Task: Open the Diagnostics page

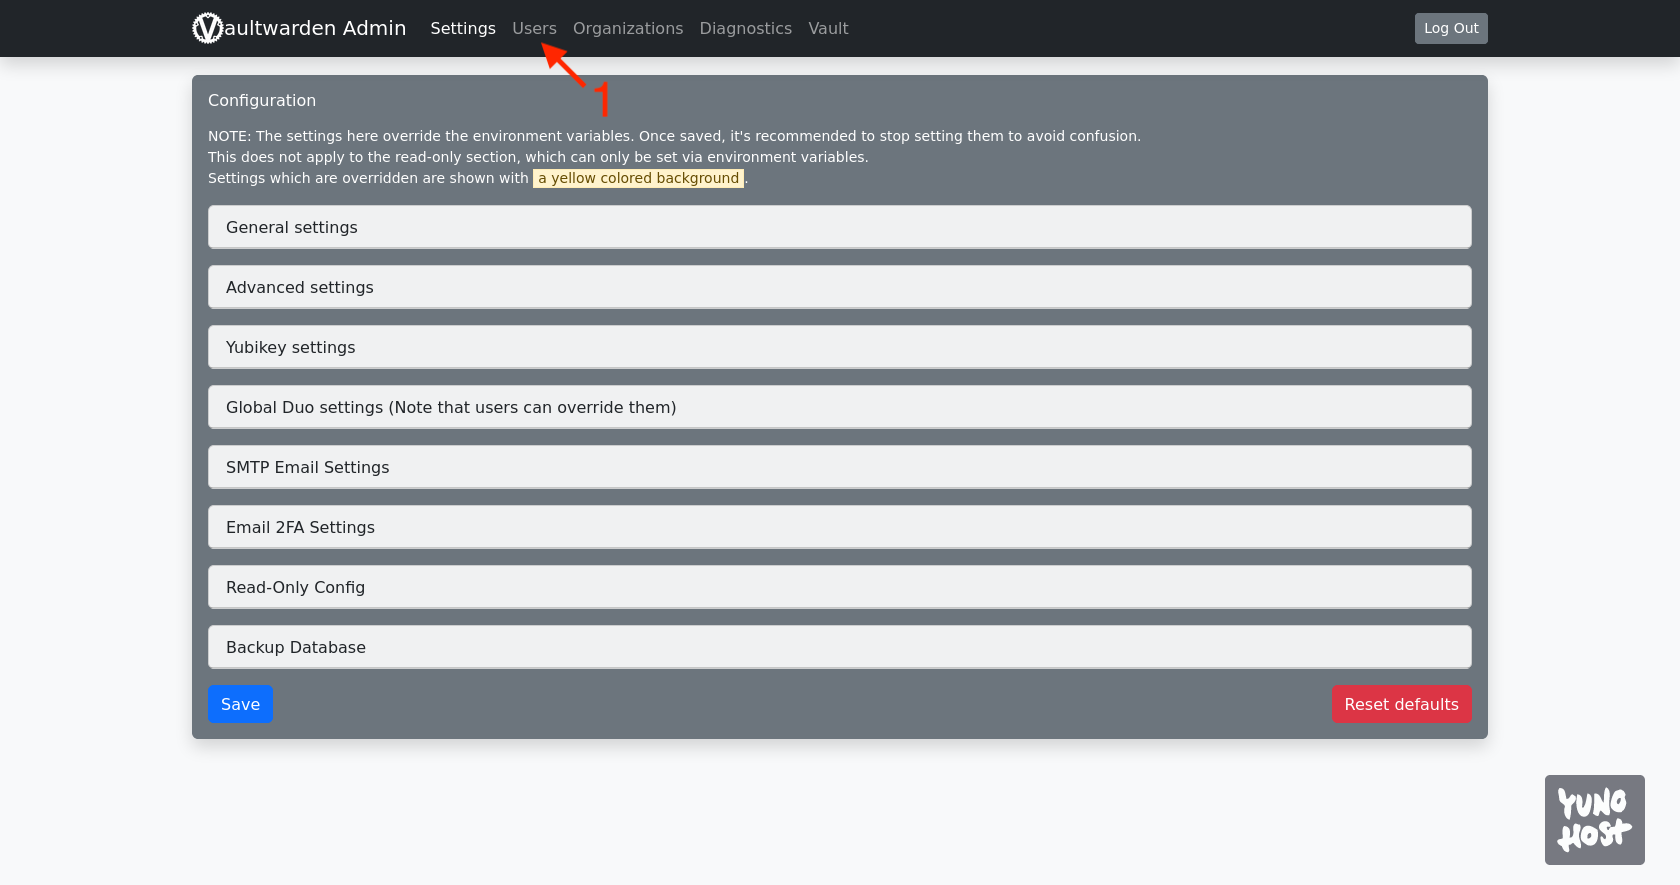Action: point(745,28)
